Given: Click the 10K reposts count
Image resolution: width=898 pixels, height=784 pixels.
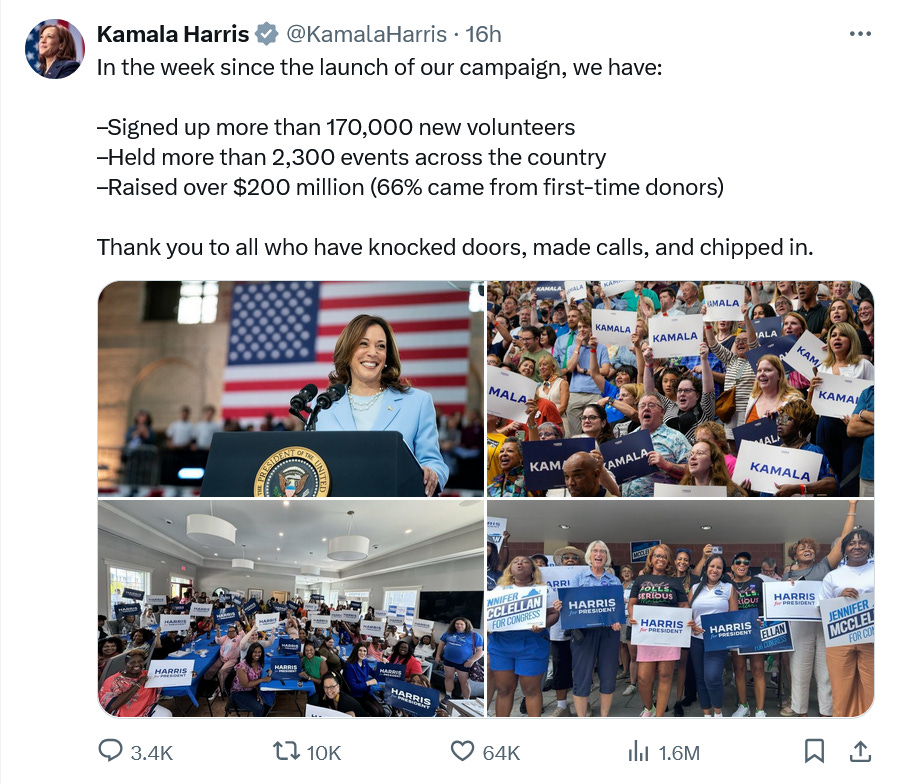Looking at the screenshot, I should pyautogui.click(x=324, y=753).
